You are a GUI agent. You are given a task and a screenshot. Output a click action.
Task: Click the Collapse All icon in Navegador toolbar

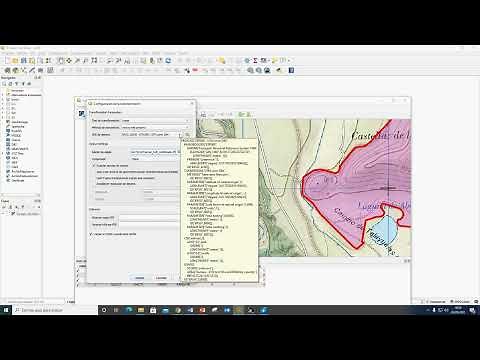tap(23, 84)
